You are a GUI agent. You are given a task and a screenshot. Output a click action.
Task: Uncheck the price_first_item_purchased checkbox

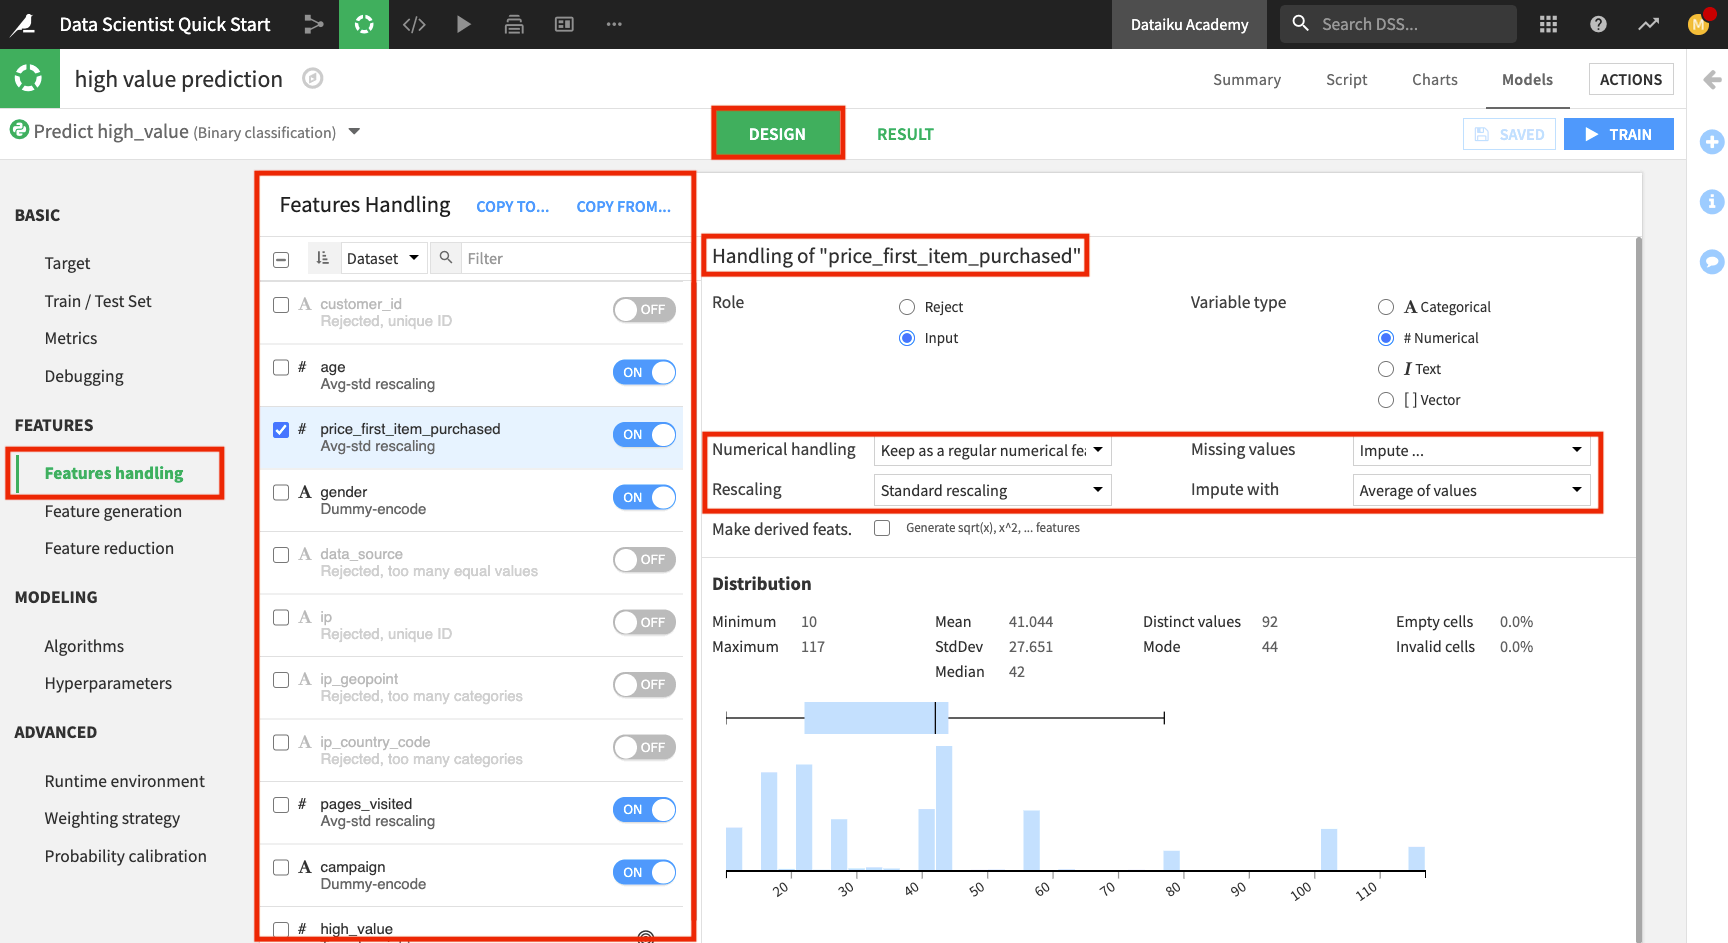(281, 430)
